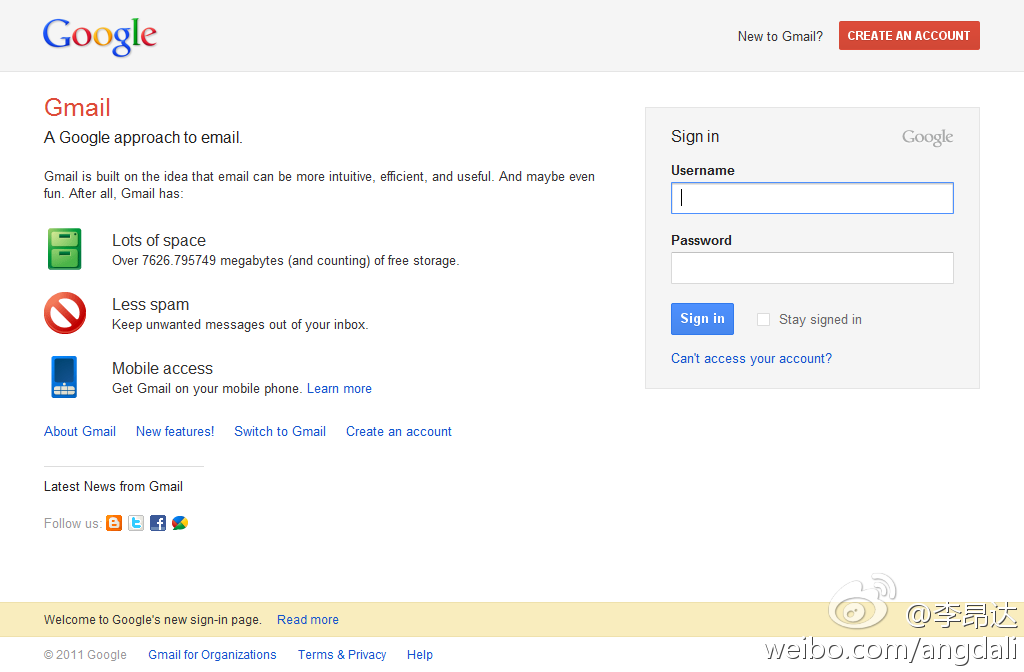Enable the Stay signed in checkbox
The image size is (1024, 672).
[763, 319]
